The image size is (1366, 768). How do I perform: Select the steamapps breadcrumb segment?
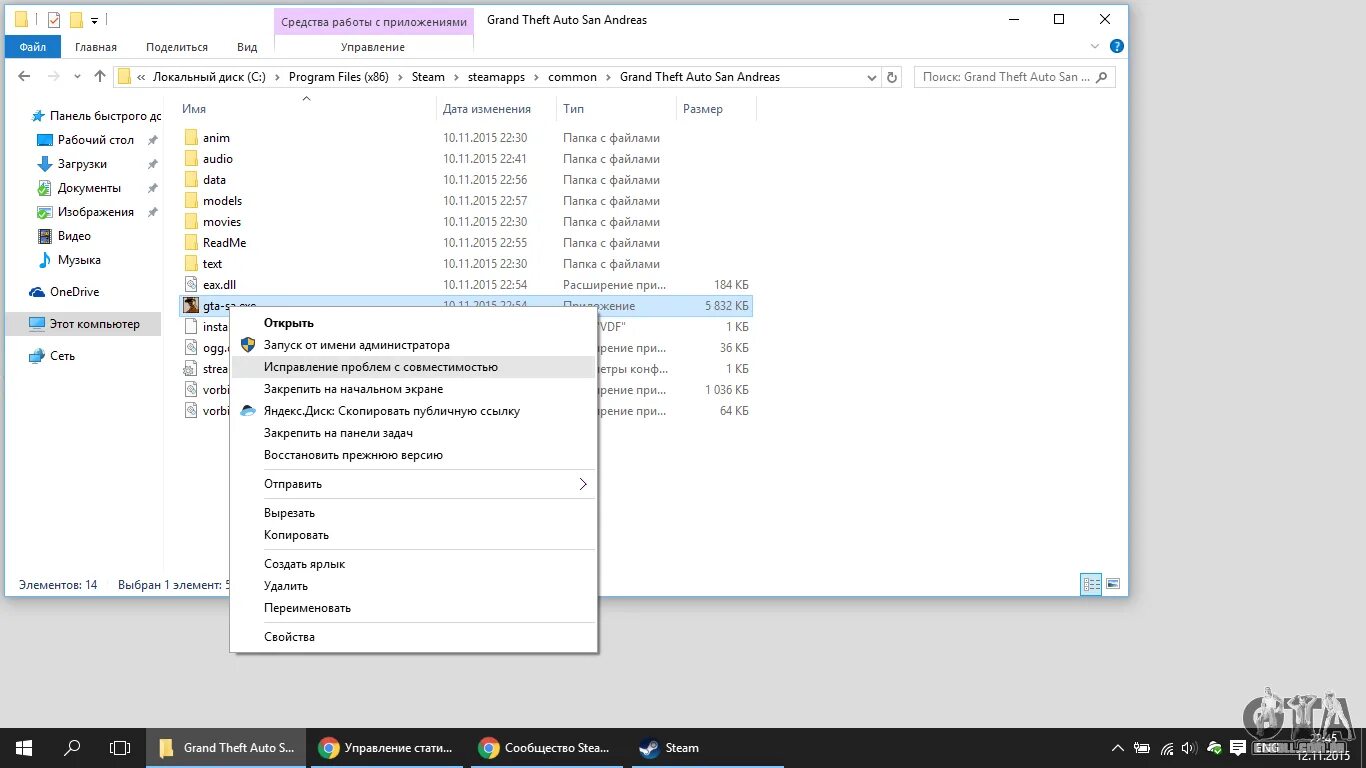[496, 77]
